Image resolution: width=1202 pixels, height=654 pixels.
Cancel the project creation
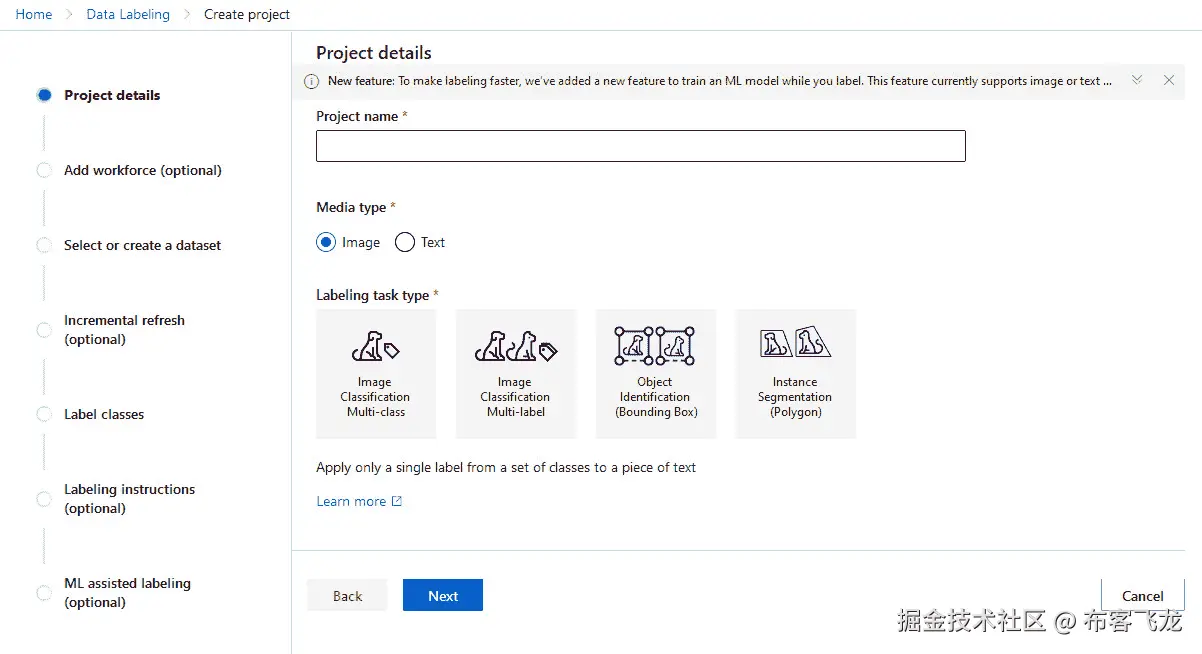pos(1142,595)
